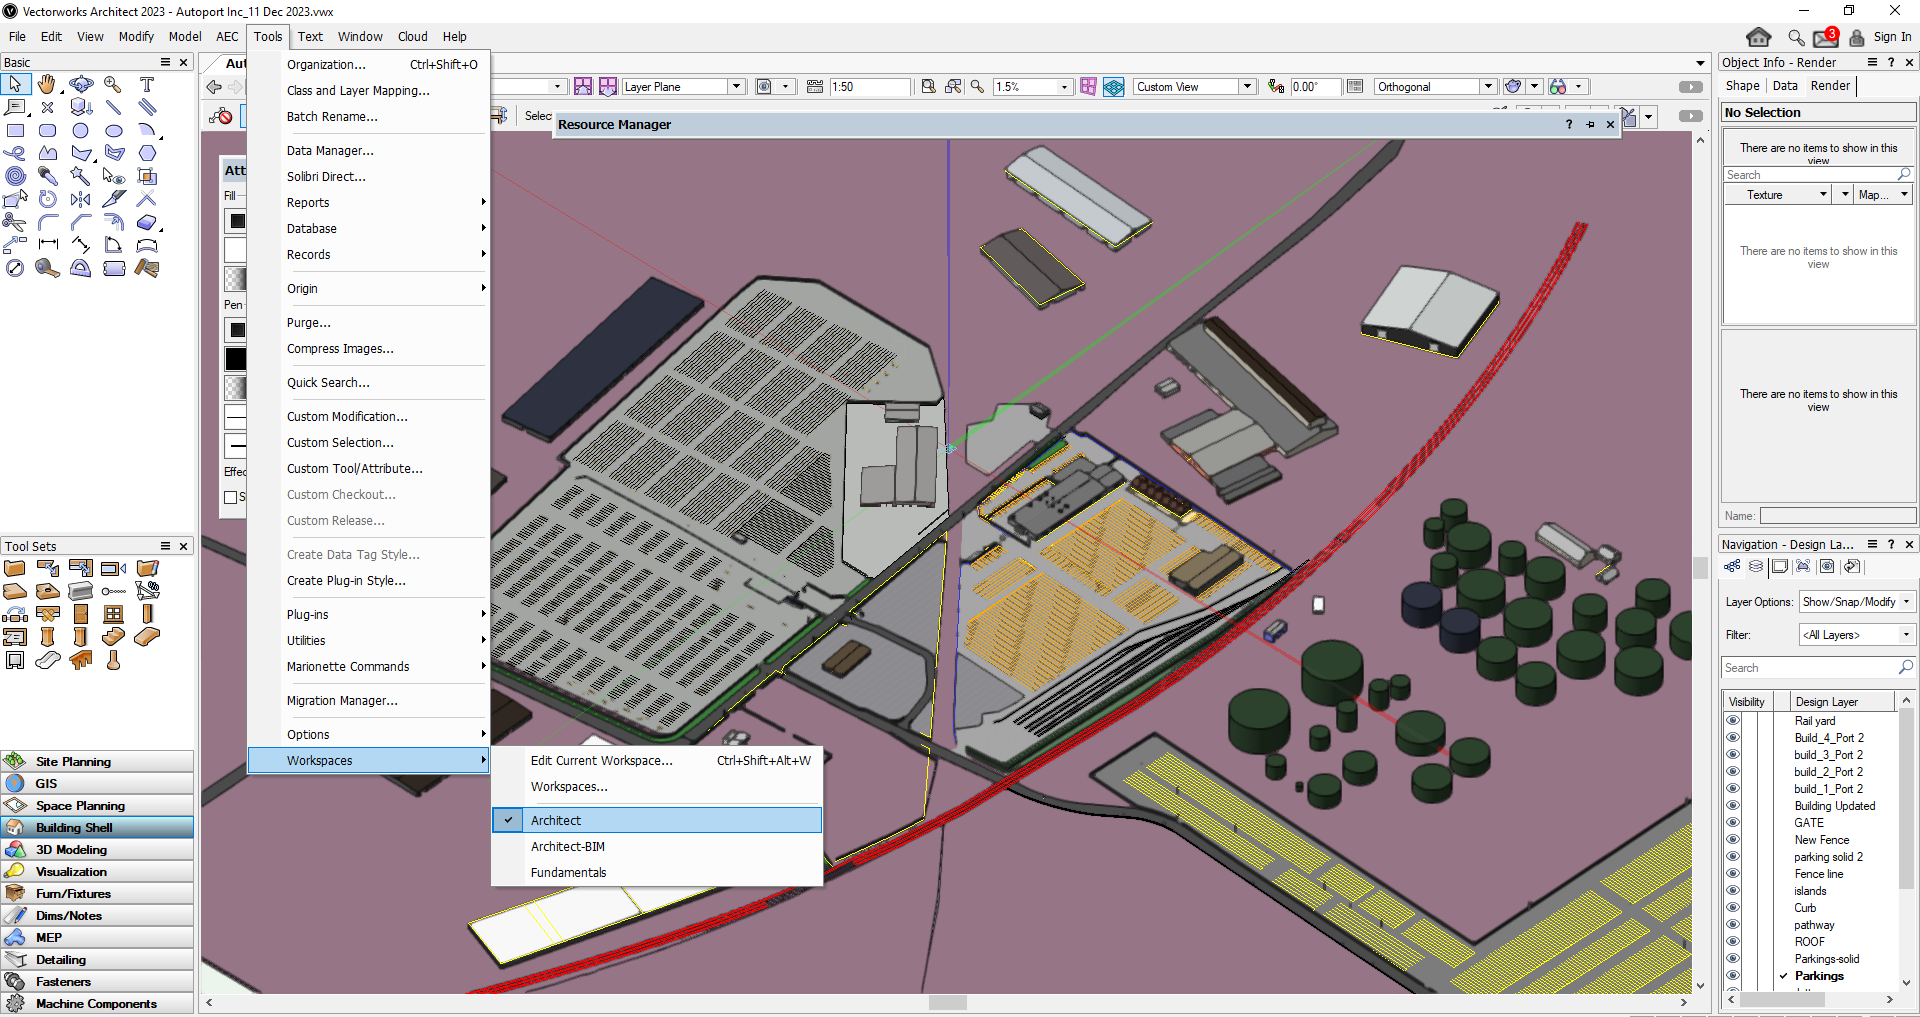Hide the Rail yard layer
Image resolution: width=1920 pixels, height=1017 pixels.
1733,721
